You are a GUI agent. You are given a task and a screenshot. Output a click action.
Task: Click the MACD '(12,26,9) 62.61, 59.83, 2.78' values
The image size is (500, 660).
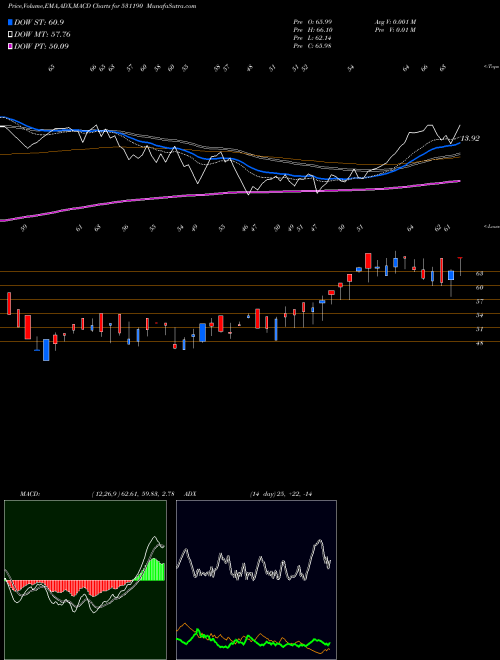click(x=133, y=494)
